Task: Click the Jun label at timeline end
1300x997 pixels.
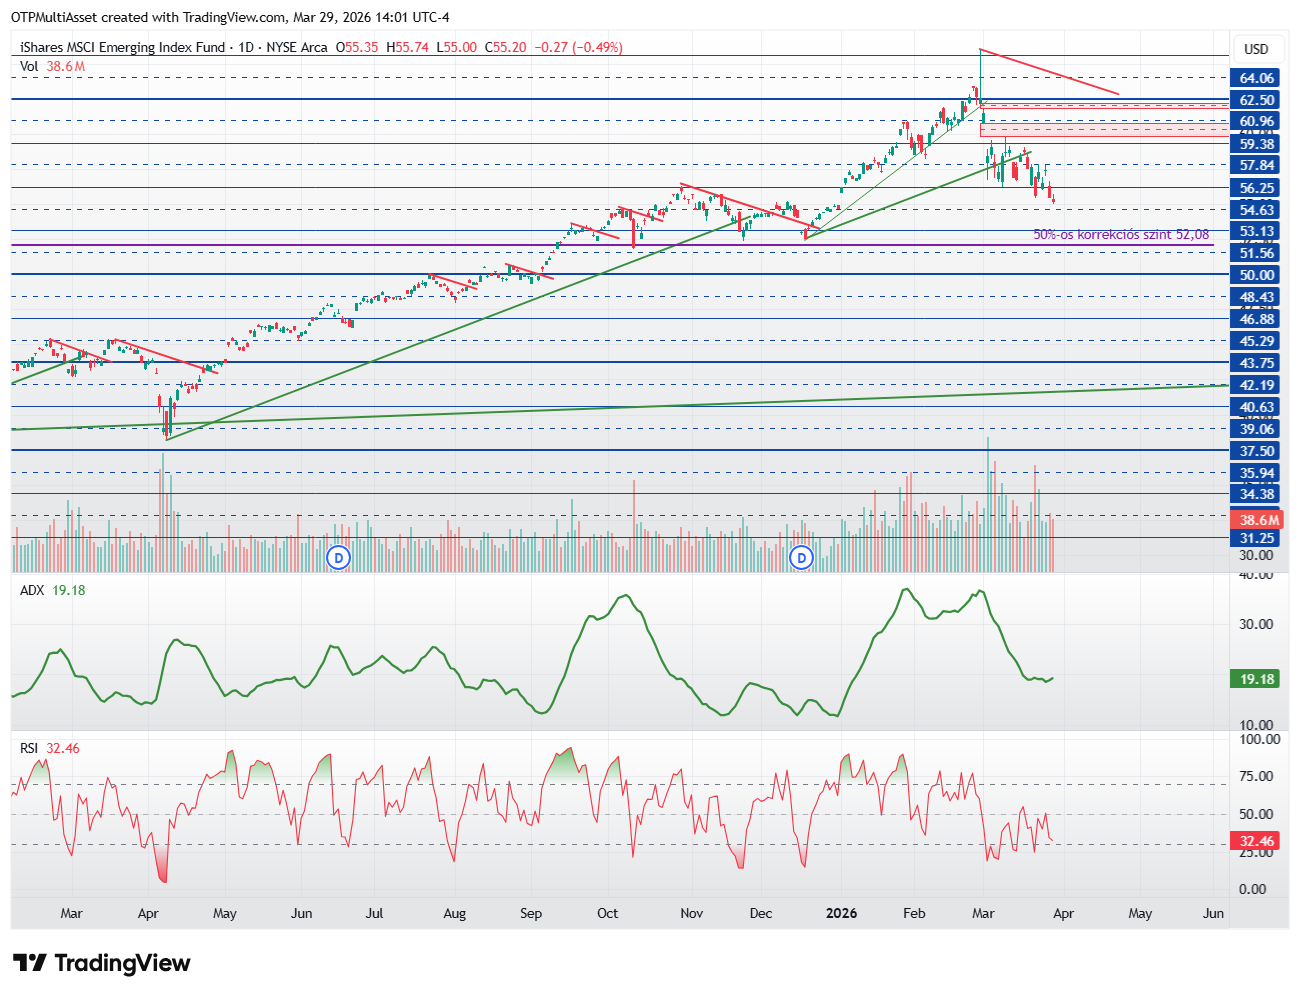Action: (1213, 913)
